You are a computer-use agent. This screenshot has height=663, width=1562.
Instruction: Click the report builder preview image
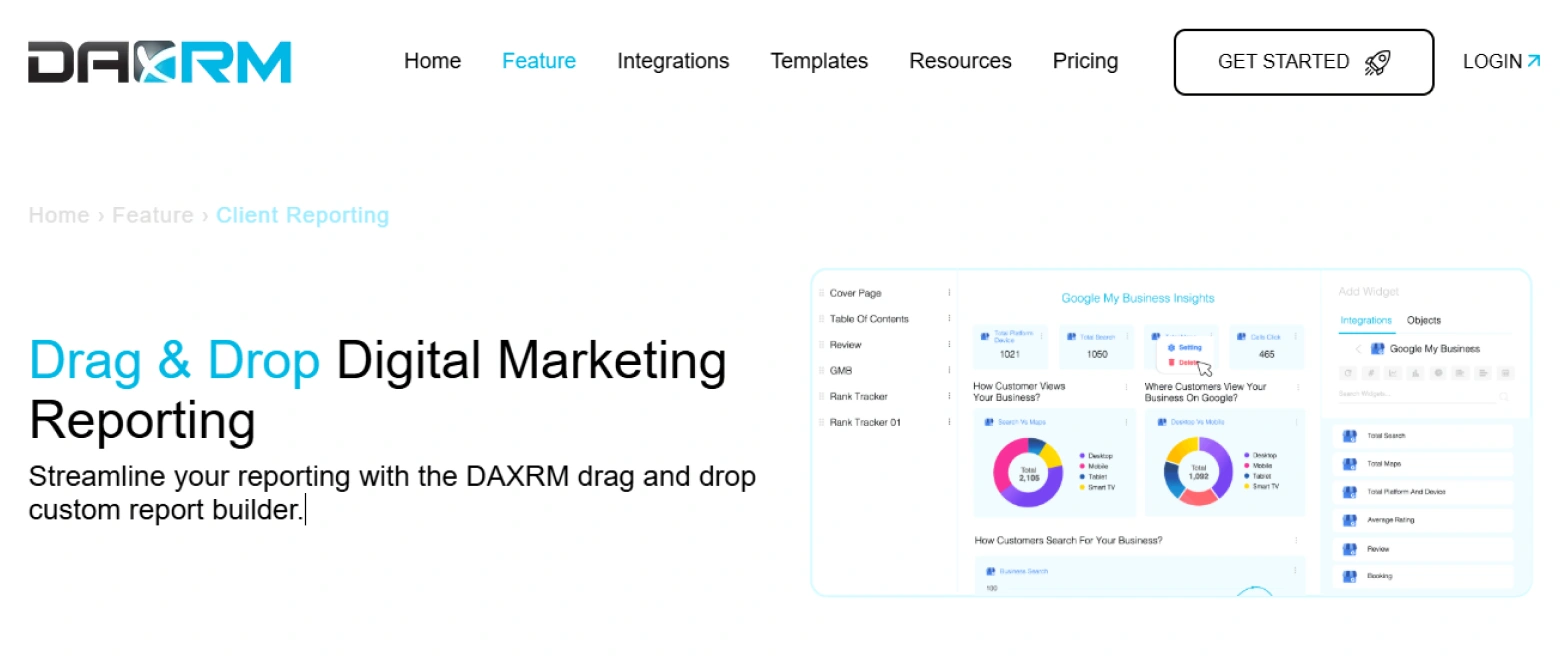tap(1171, 432)
